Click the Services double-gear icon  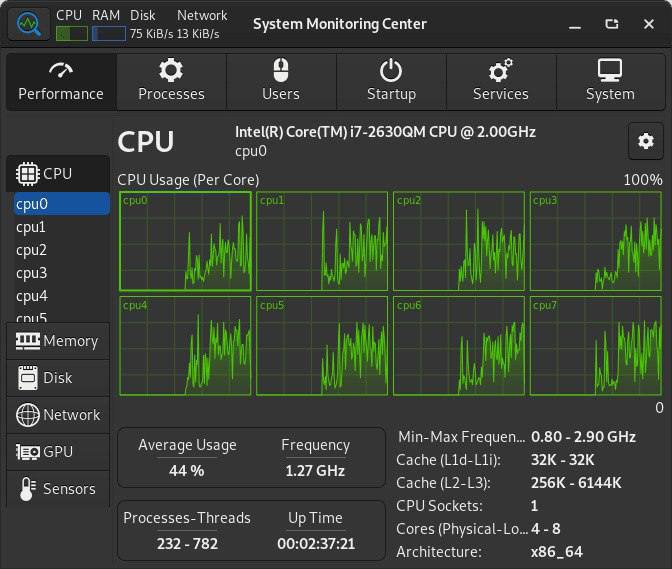click(x=501, y=70)
